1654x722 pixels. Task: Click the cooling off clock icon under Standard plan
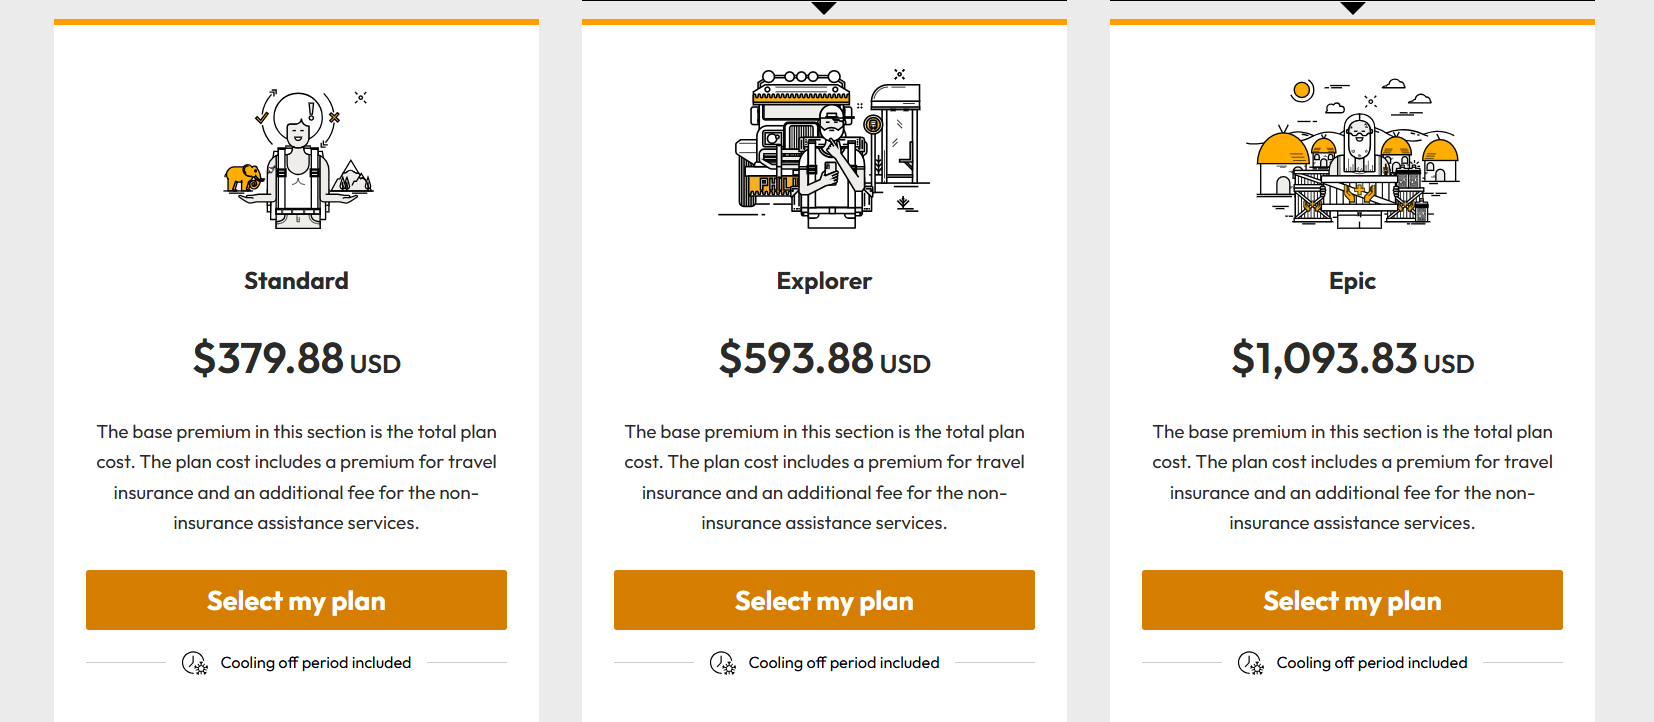click(194, 661)
